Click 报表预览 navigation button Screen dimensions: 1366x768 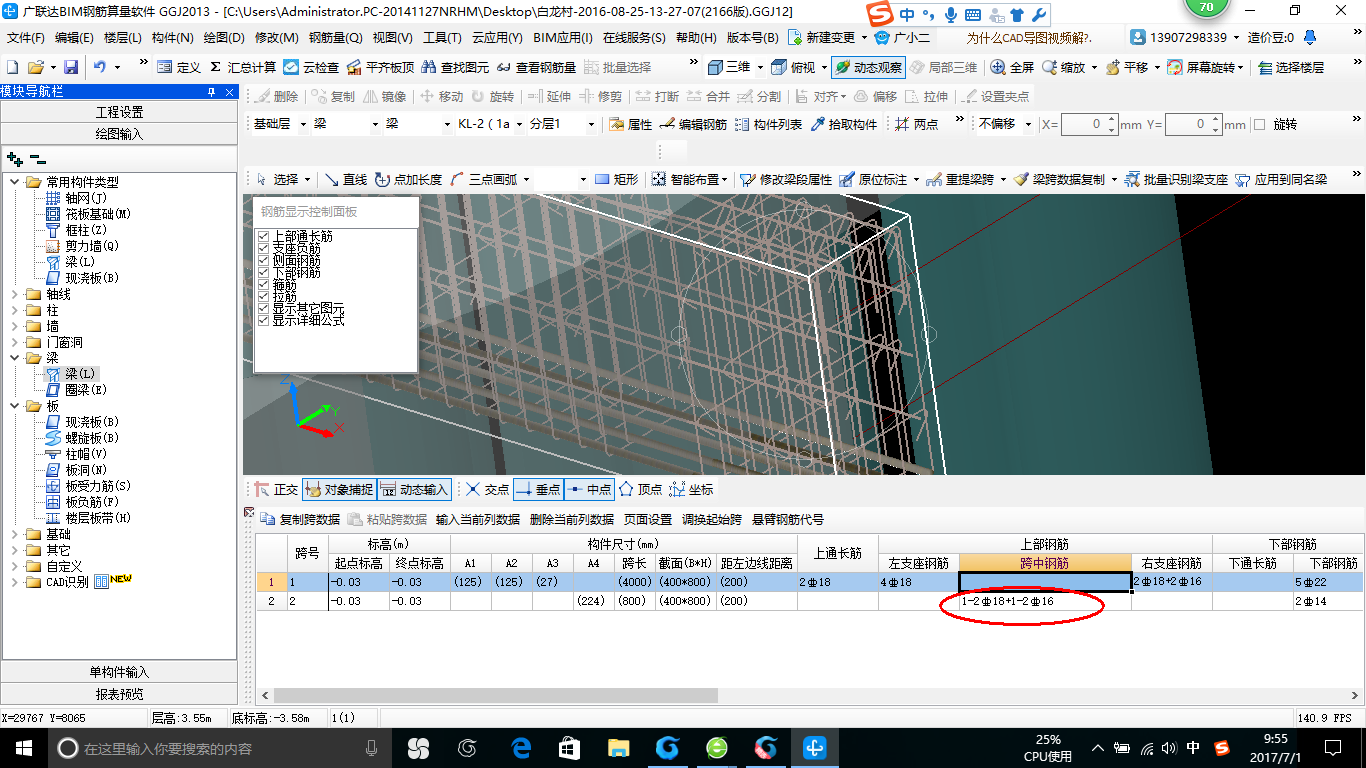[119, 694]
